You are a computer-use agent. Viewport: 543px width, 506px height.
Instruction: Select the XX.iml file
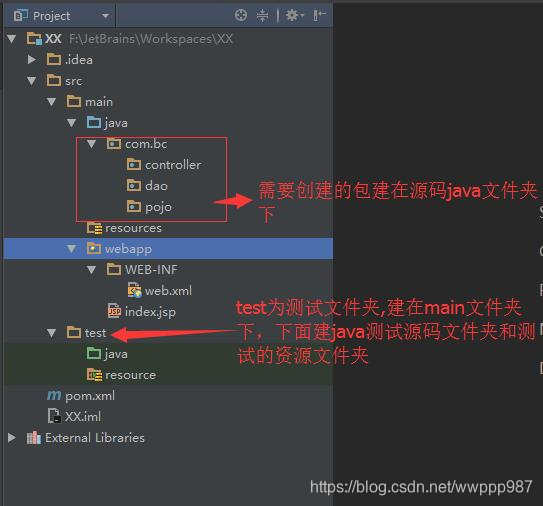74,416
